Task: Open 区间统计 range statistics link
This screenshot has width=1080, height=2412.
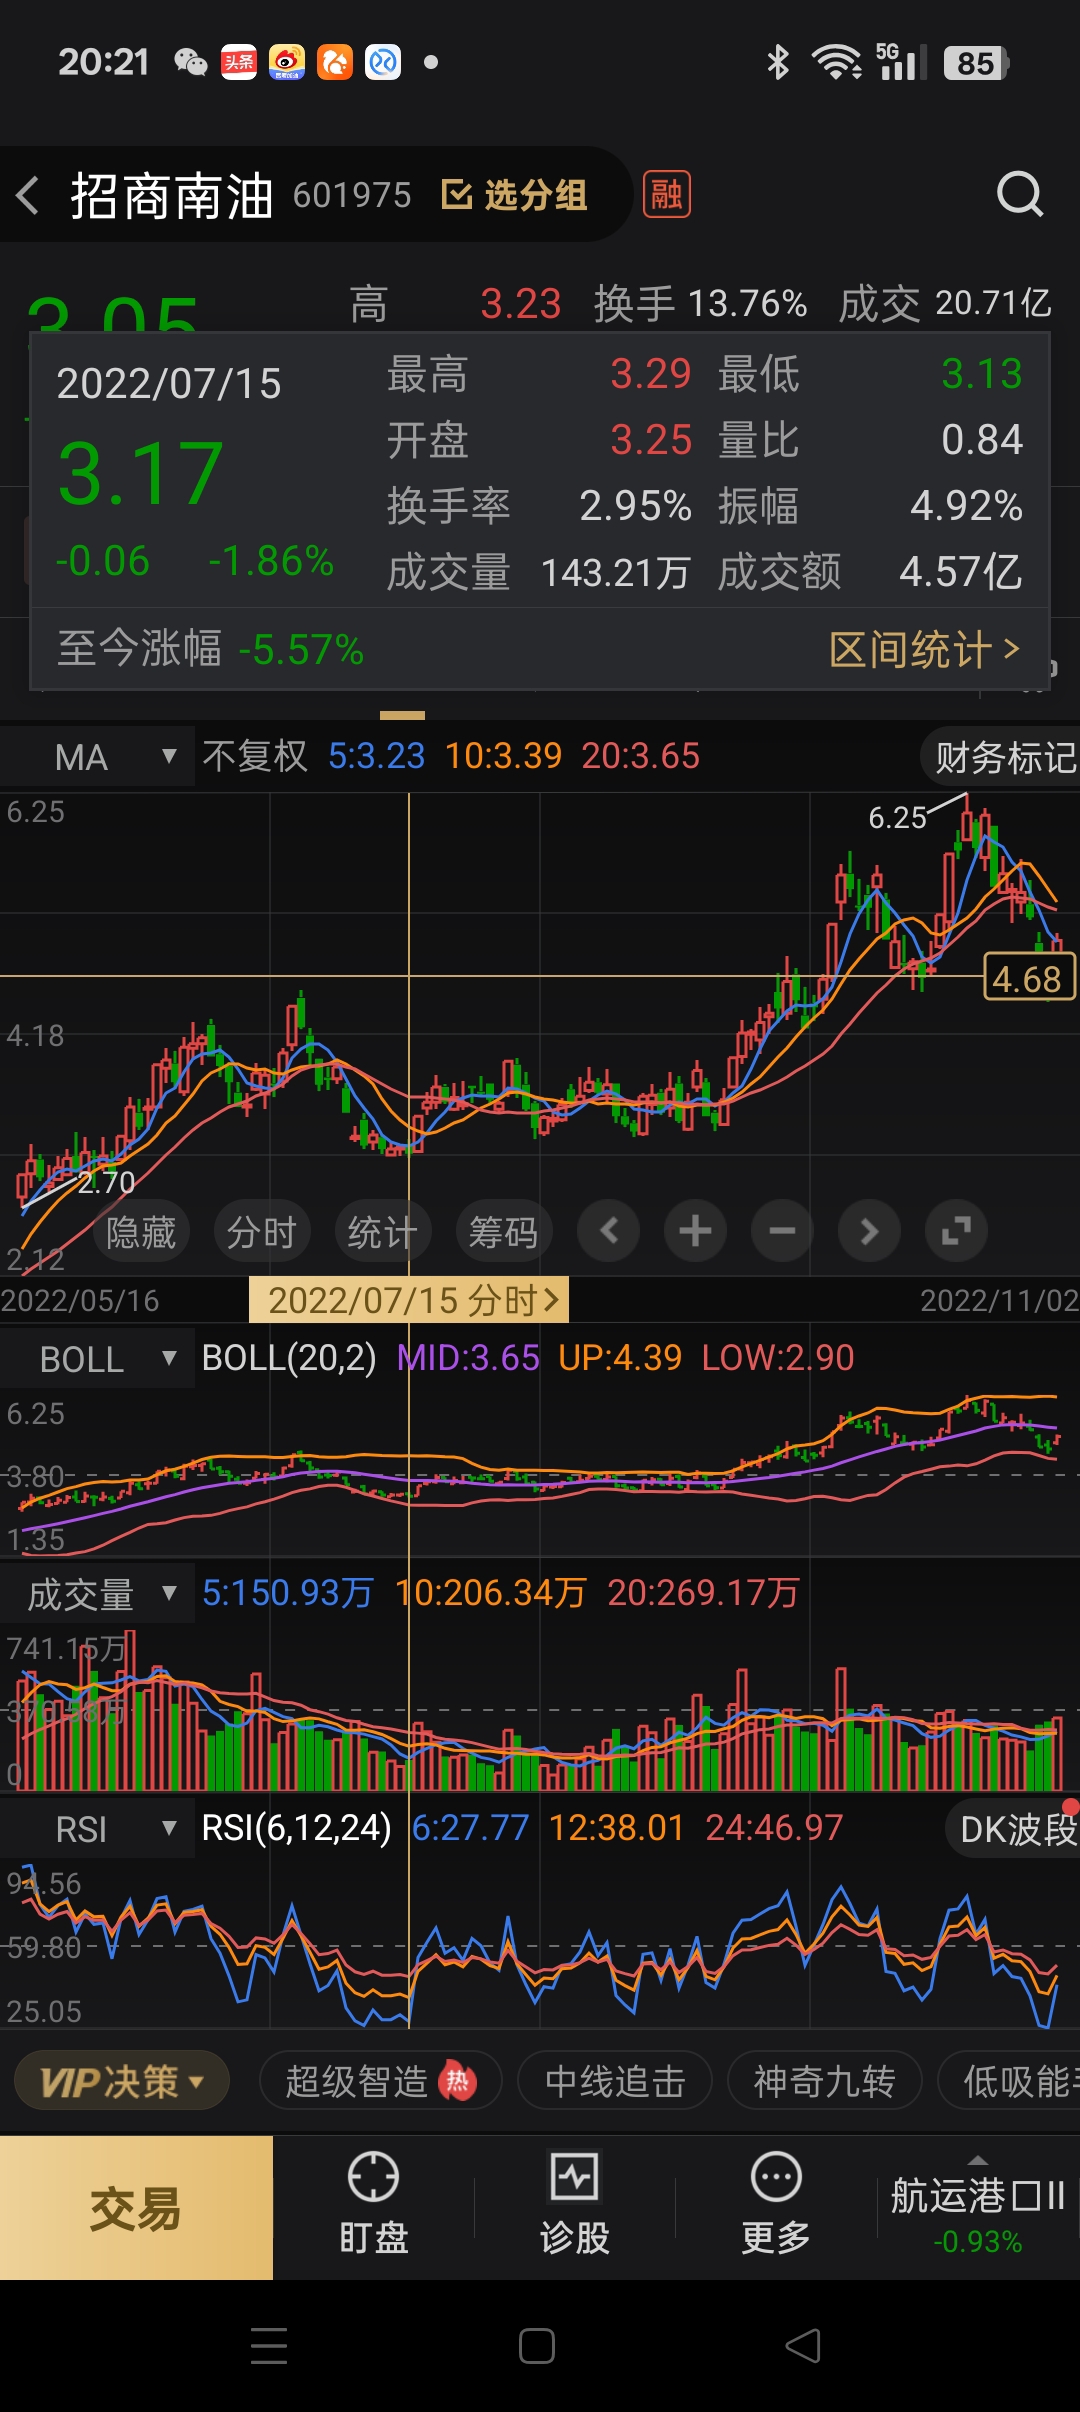Action: [925, 650]
